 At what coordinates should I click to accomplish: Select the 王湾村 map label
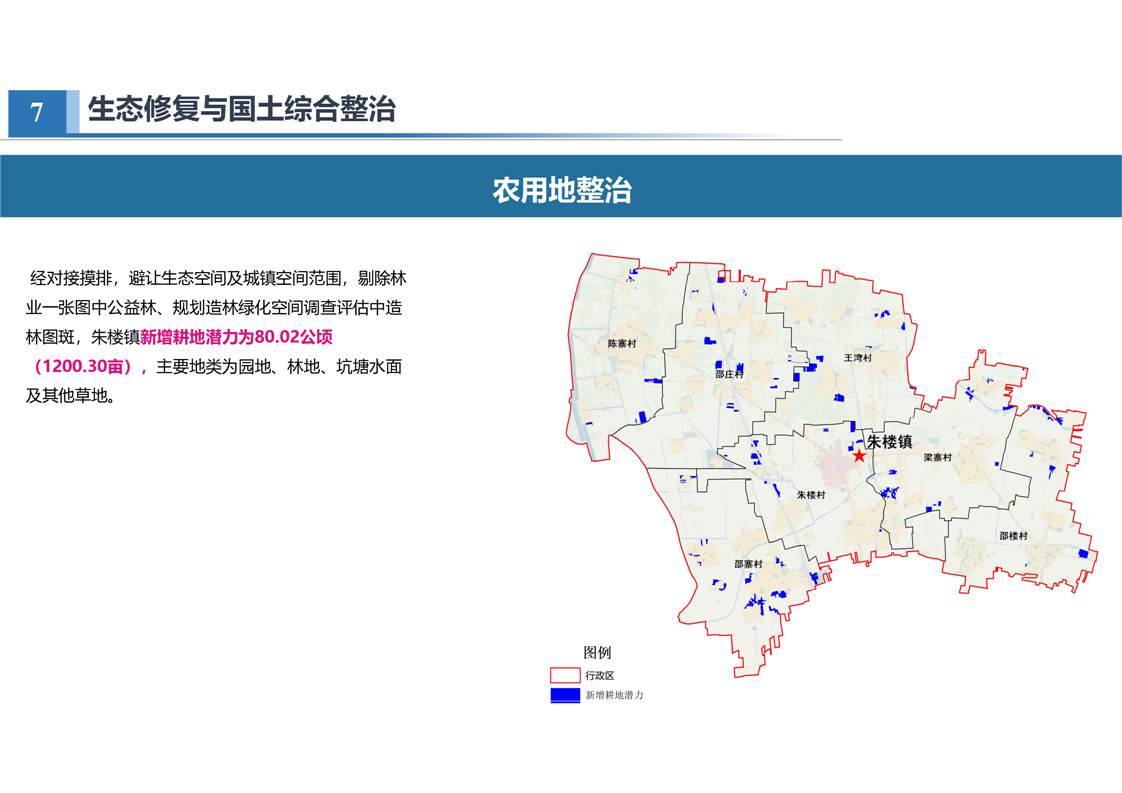(857, 357)
